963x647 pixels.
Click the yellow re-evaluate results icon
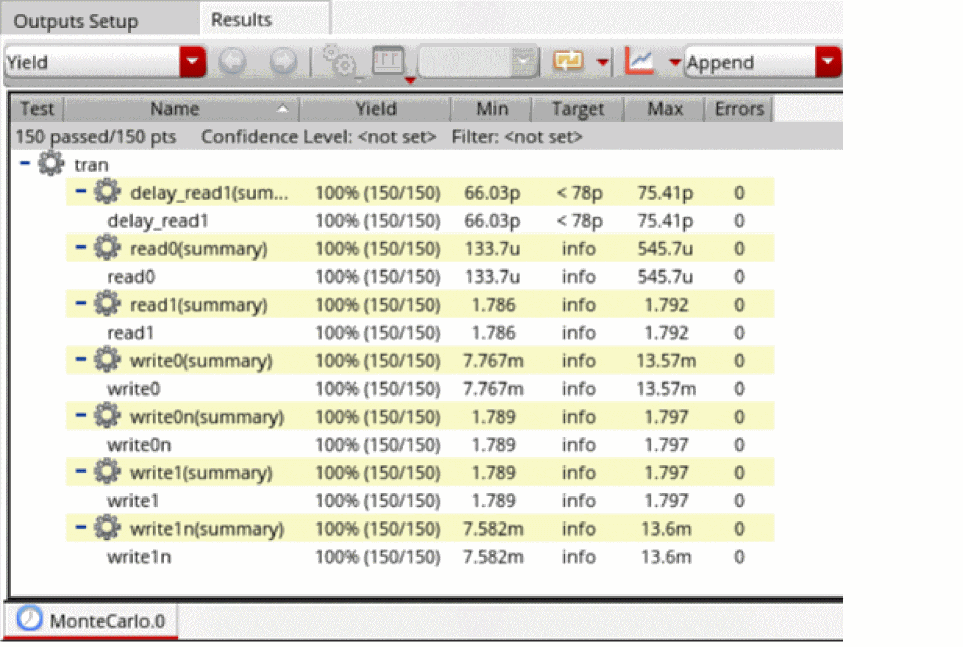coord(568,62)
